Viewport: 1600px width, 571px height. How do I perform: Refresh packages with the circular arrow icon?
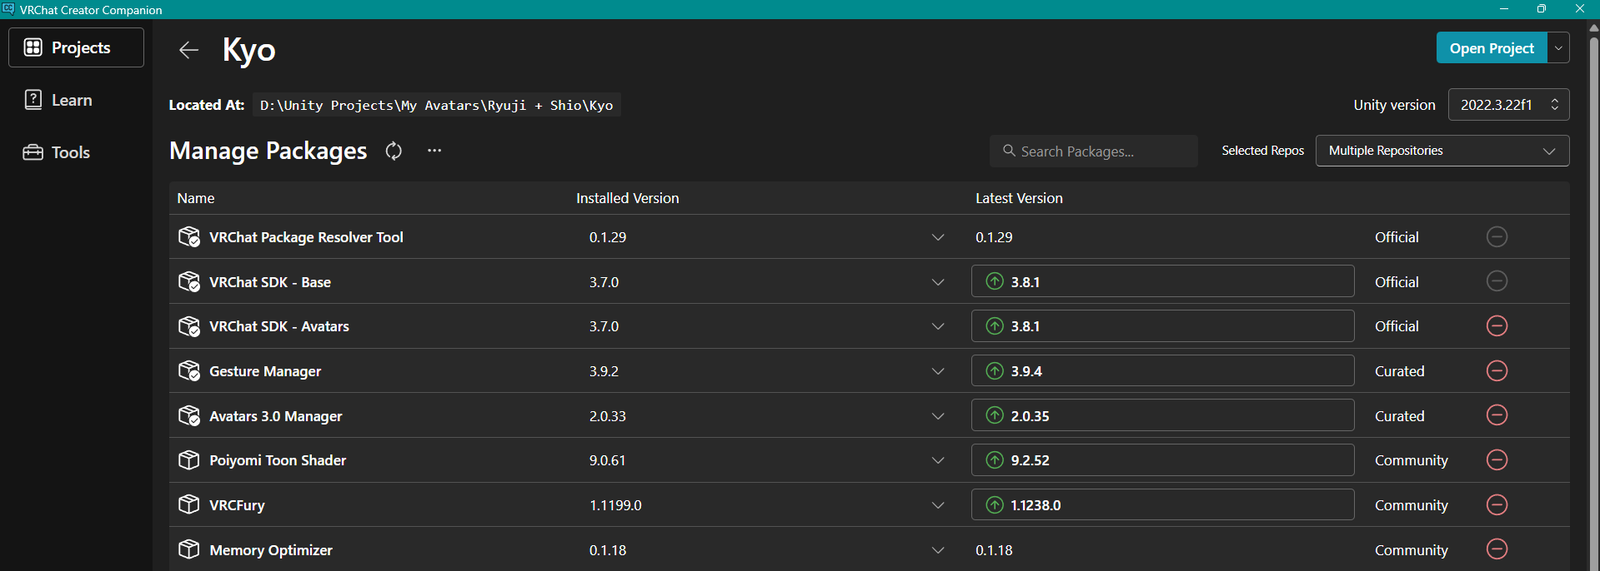pos(394,151)
